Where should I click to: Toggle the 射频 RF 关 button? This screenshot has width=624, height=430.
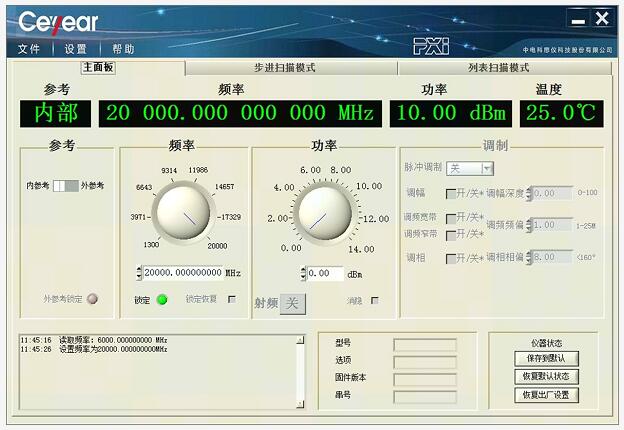pyautogui.click(x=293, y=303)
